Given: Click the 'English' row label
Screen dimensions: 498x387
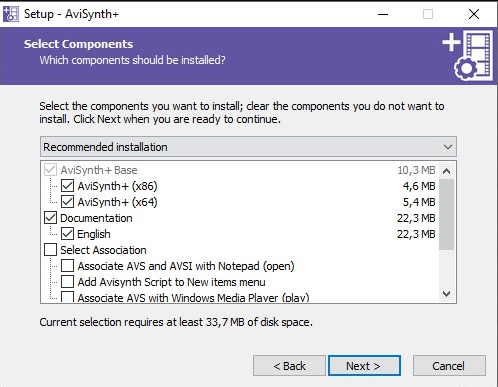Looking at the screenshot, I should pyautogui.click(x=94, y=234).
